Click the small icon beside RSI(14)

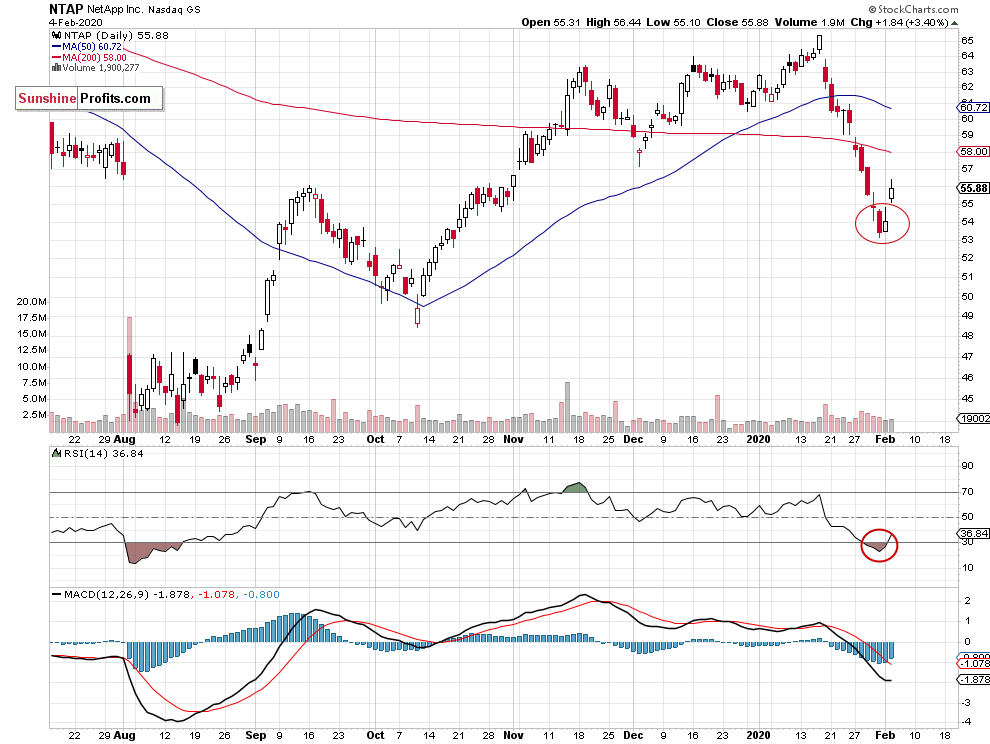[x=56, y=453]
